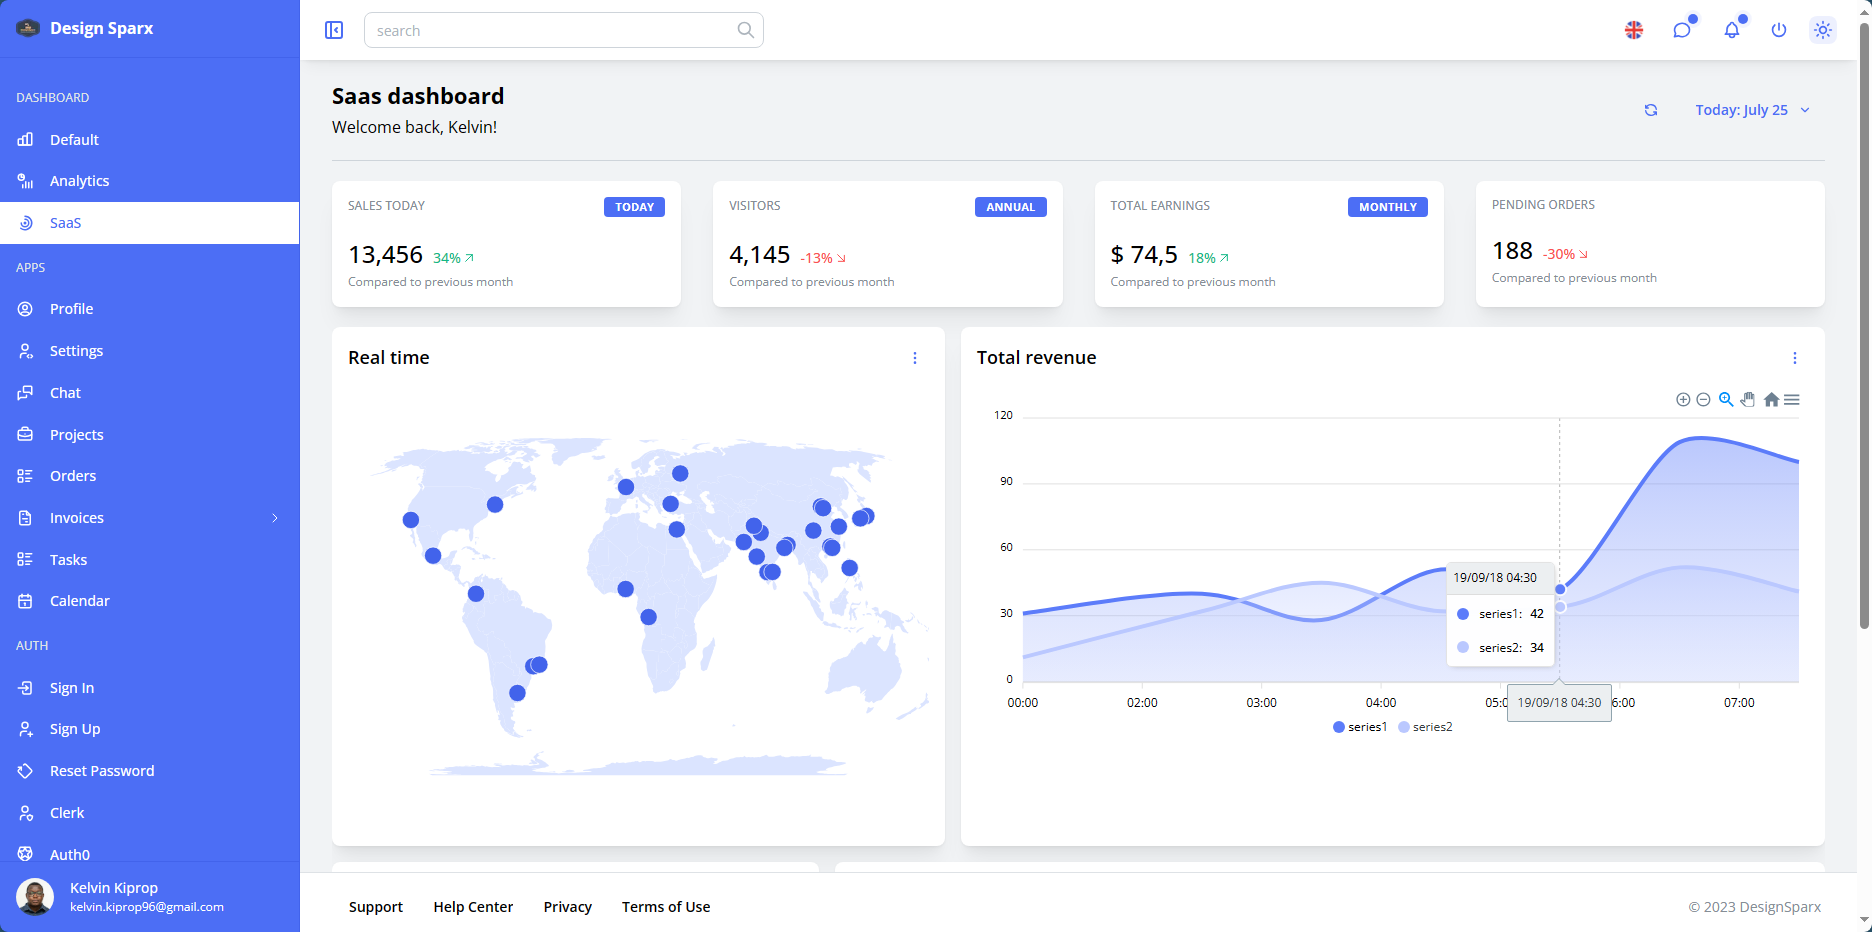Reset chart zoom with home icon

[1771, 400]
